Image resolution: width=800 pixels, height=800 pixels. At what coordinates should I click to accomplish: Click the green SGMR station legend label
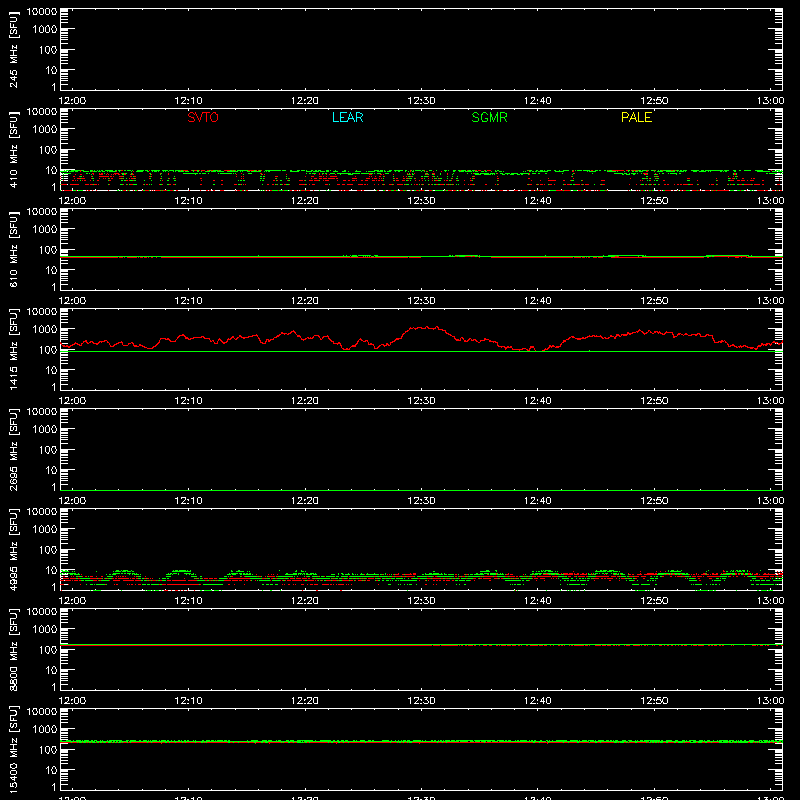[x=489, y=117]
